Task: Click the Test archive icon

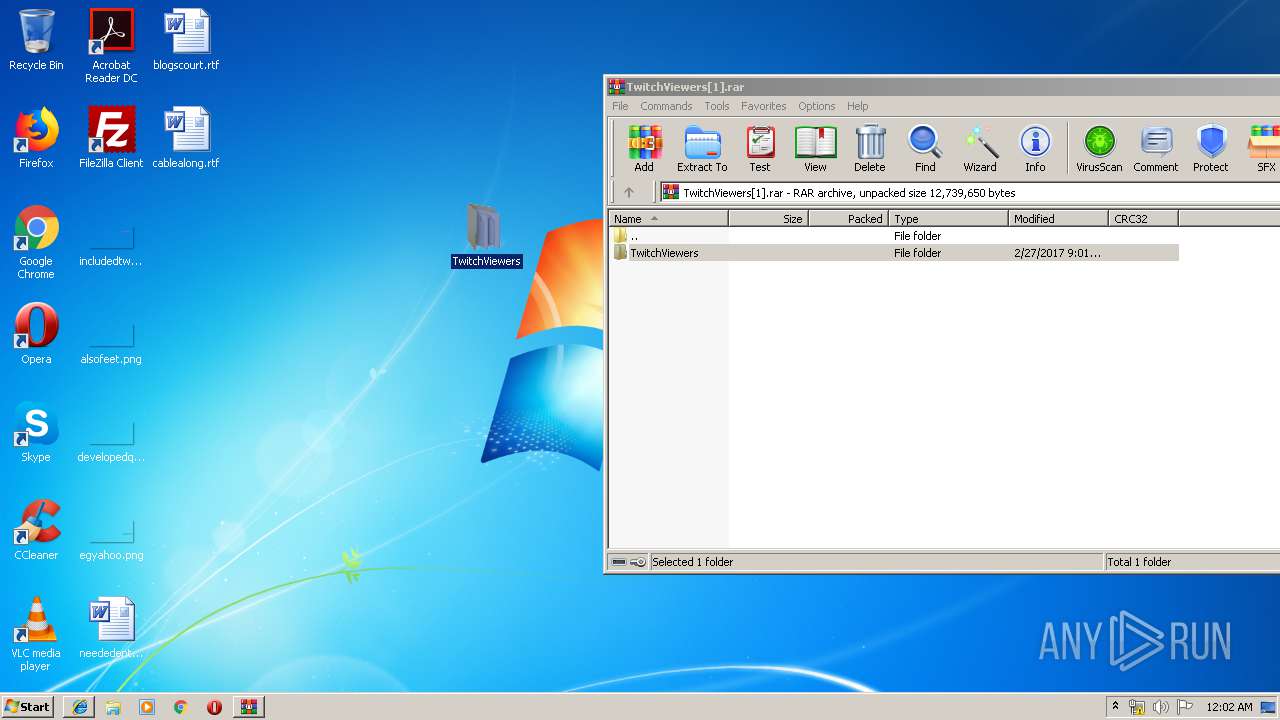Action: pyautogui.click(x=760, y=149)
